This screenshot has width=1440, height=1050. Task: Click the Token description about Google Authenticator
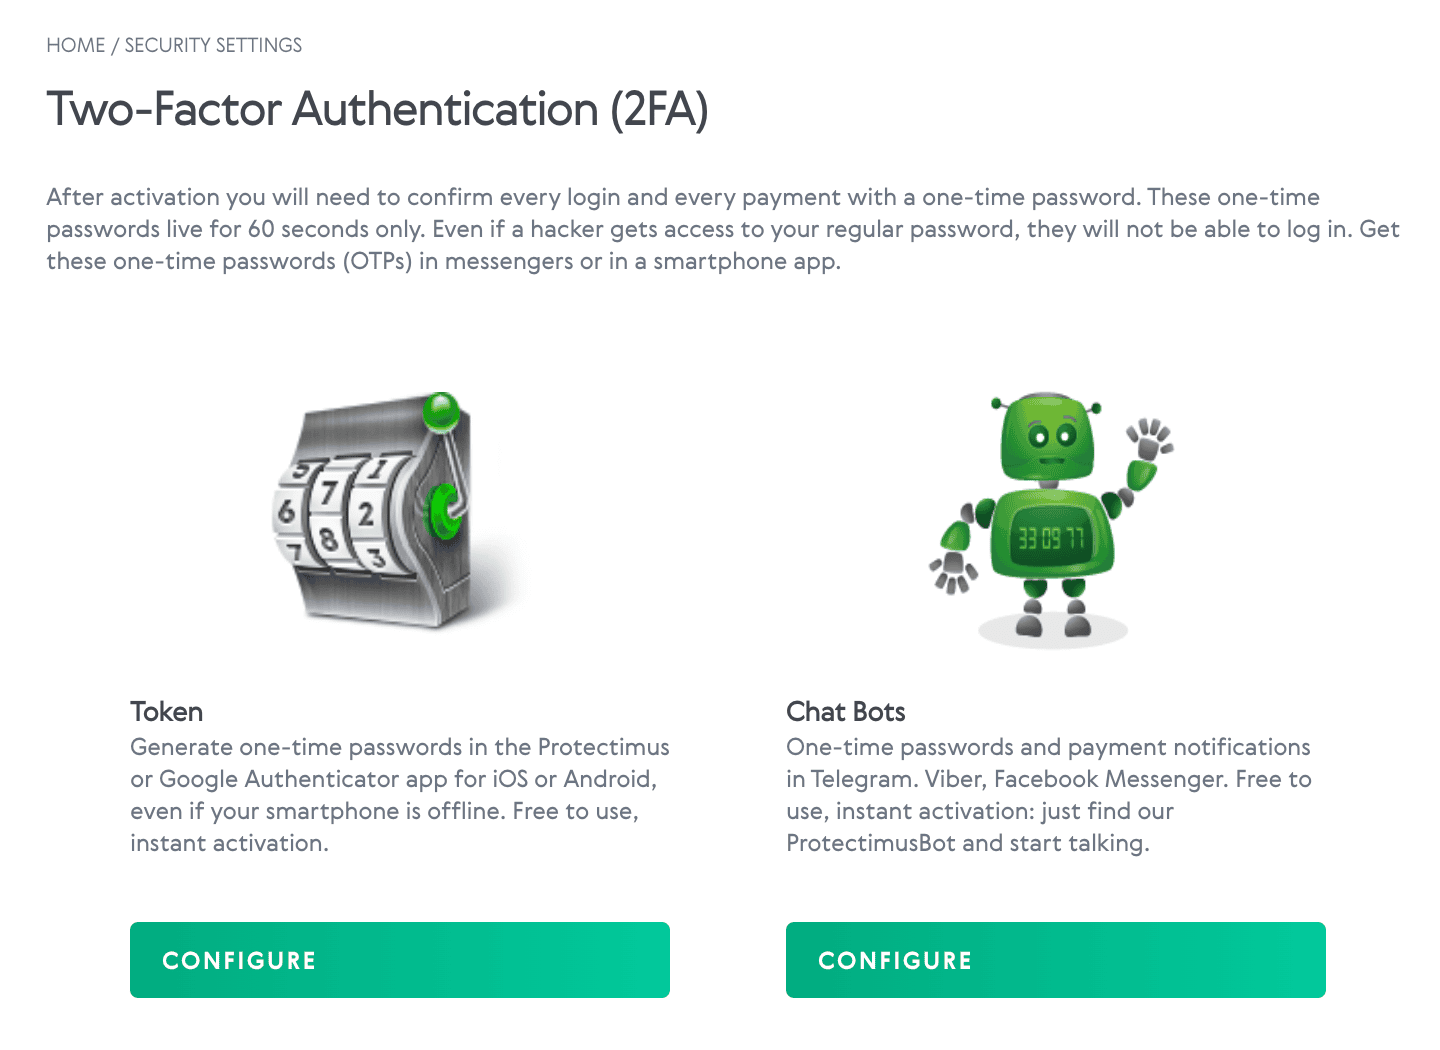(x=399, y=795)
